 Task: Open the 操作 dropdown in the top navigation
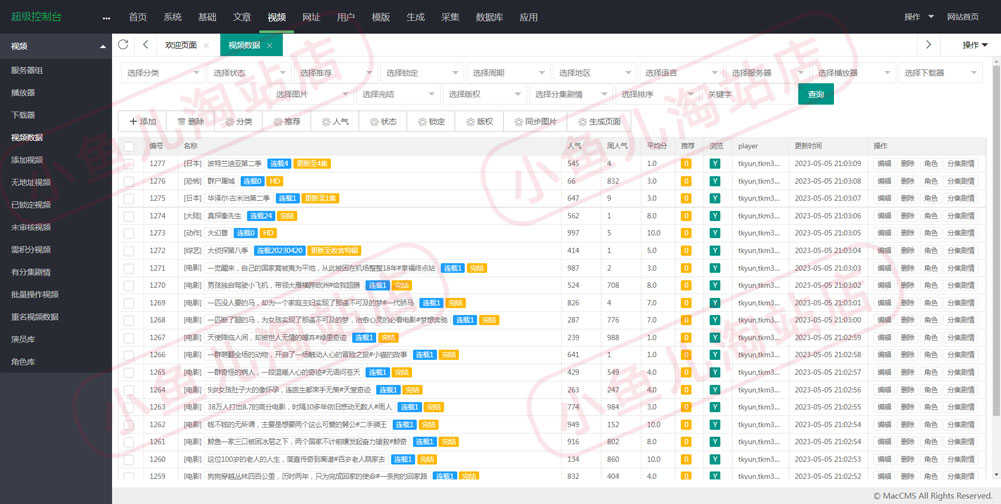tap(919, 17)
